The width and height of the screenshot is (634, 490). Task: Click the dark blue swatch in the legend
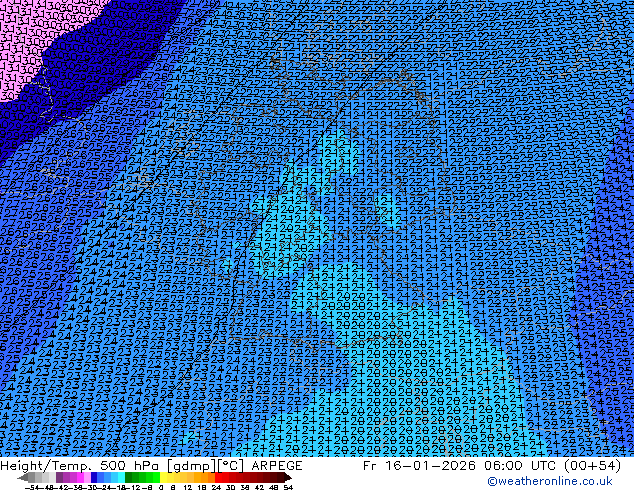pyautogui.click(x=94, y=477)
